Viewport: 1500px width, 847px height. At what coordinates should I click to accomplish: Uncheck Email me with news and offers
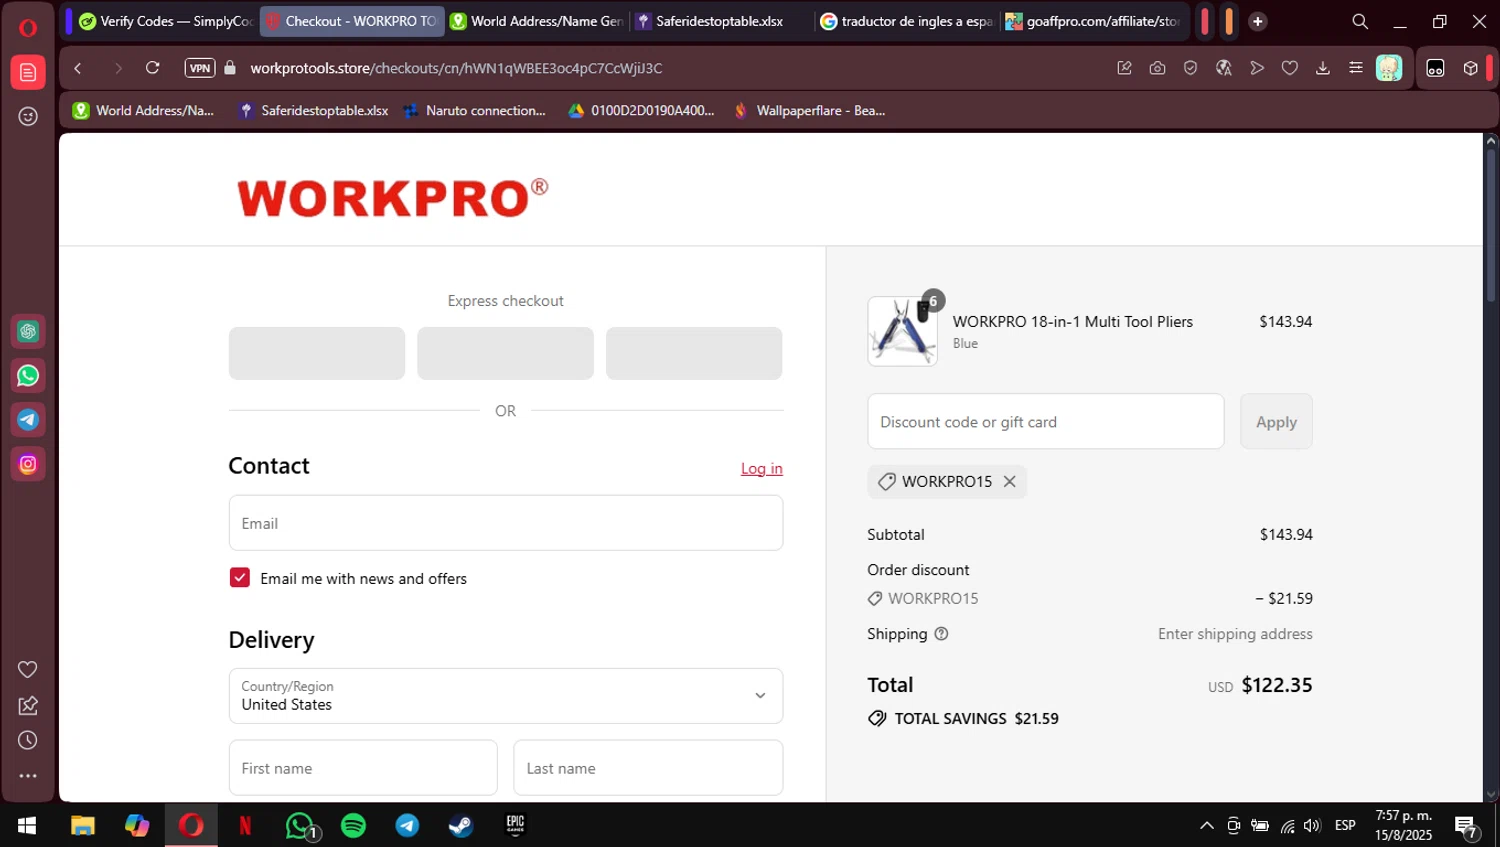240,578
